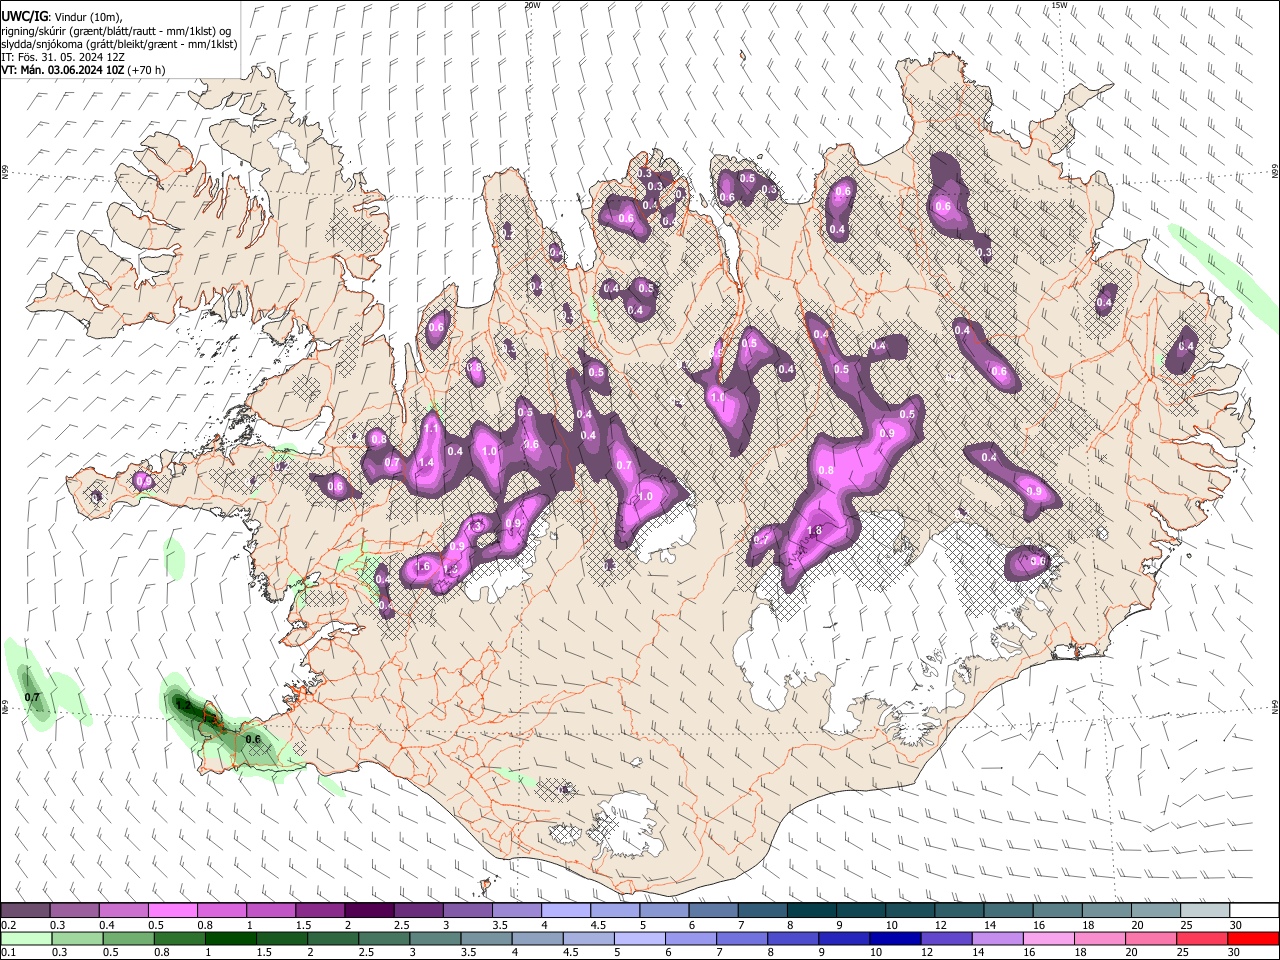Click the 'rigning/skúrir (grænt/blátt/rautt' legend description line
Viewport: 1280px width, 960px height.
click(x=116, y=31)
